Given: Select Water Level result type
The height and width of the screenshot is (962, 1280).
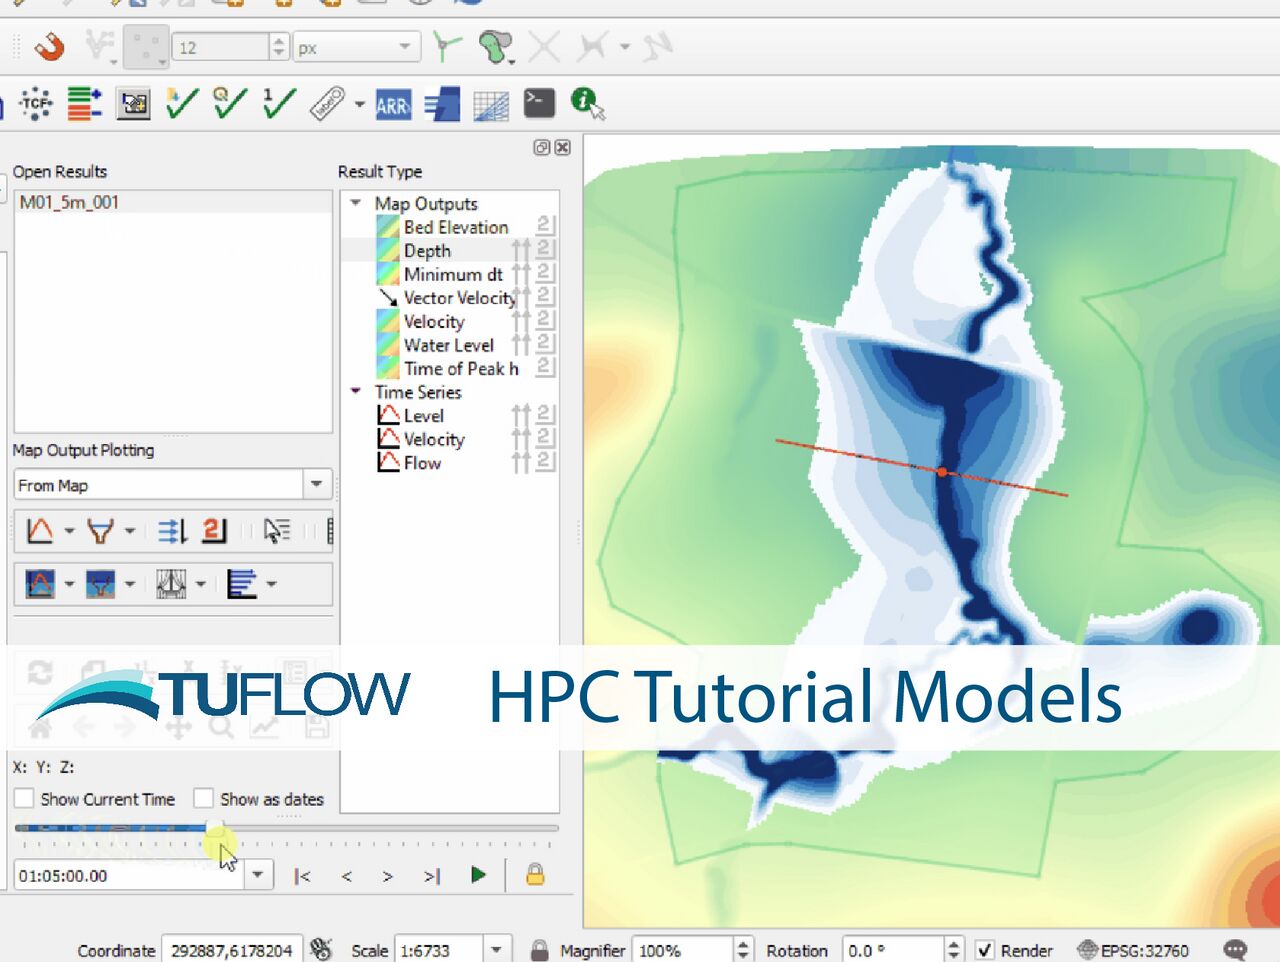Looking at the screenshot, I should 448,345.
